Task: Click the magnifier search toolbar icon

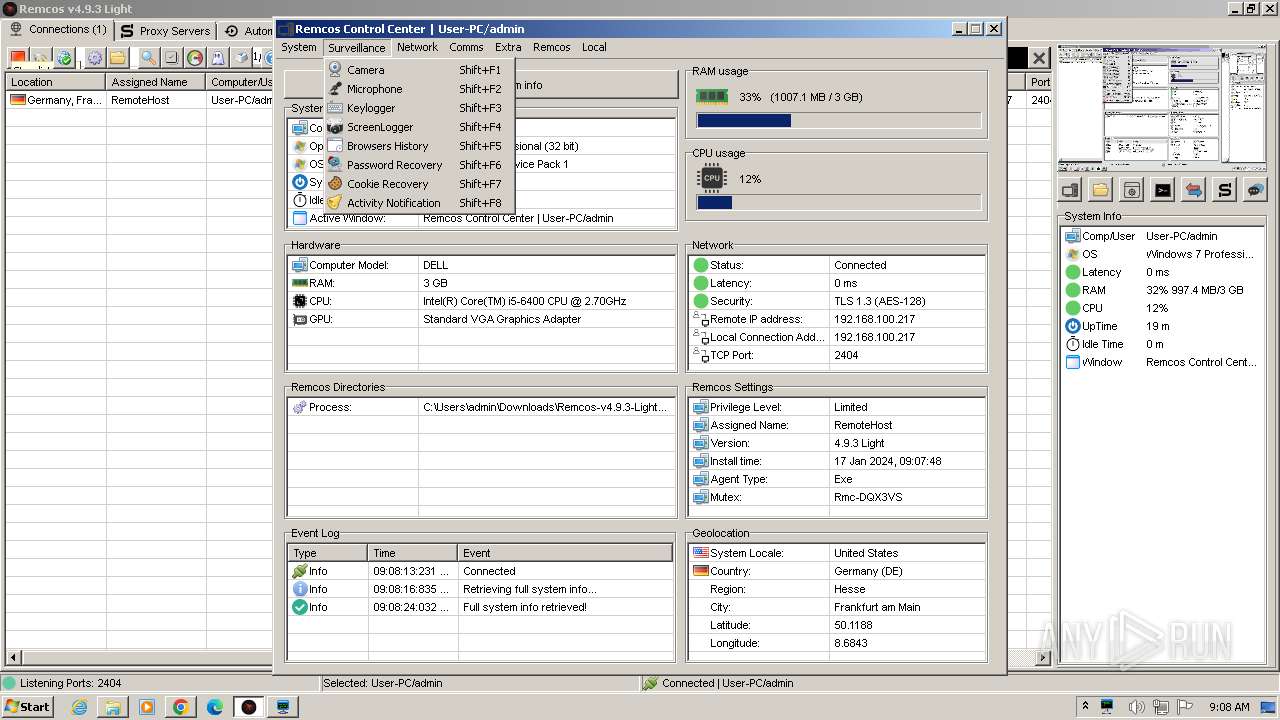Action: 148,58
